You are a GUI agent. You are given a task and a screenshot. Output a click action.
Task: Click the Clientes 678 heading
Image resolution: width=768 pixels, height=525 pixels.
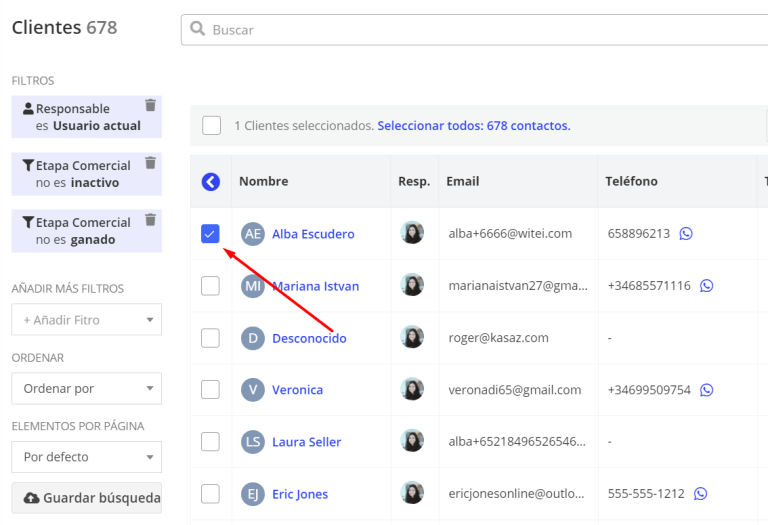tap(65, 27)
